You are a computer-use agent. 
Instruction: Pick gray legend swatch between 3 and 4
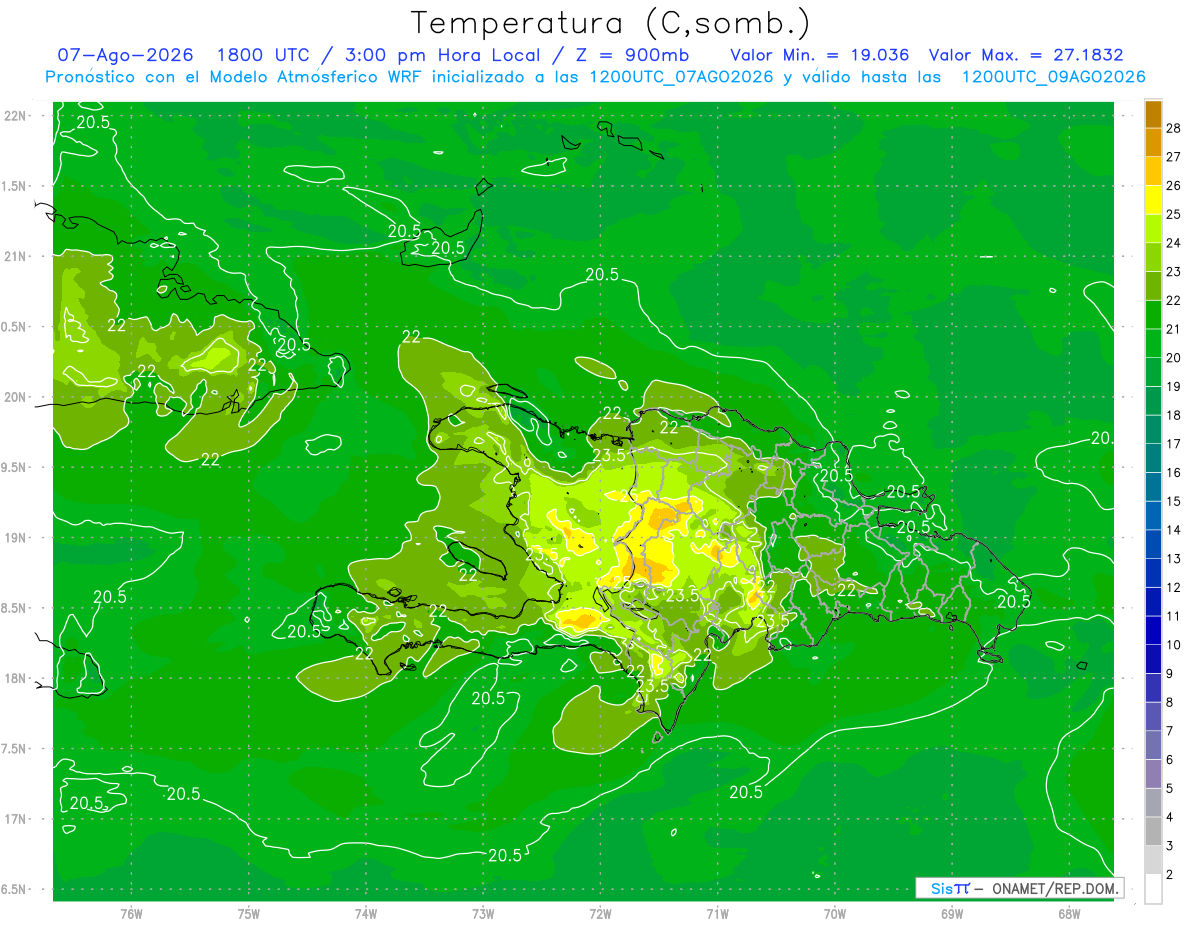1153,832
